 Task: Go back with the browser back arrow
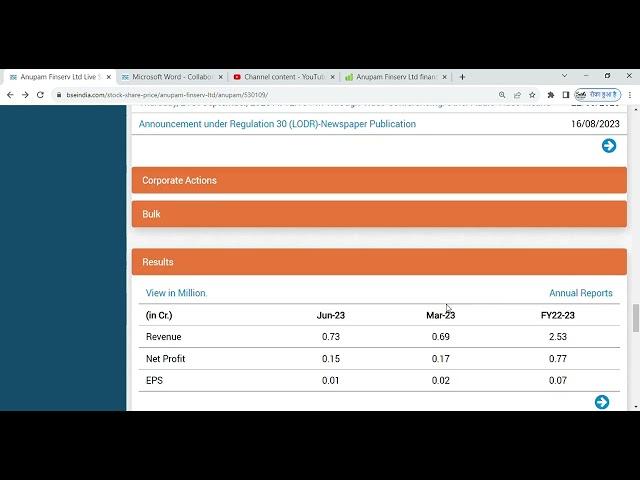point(10,95)
